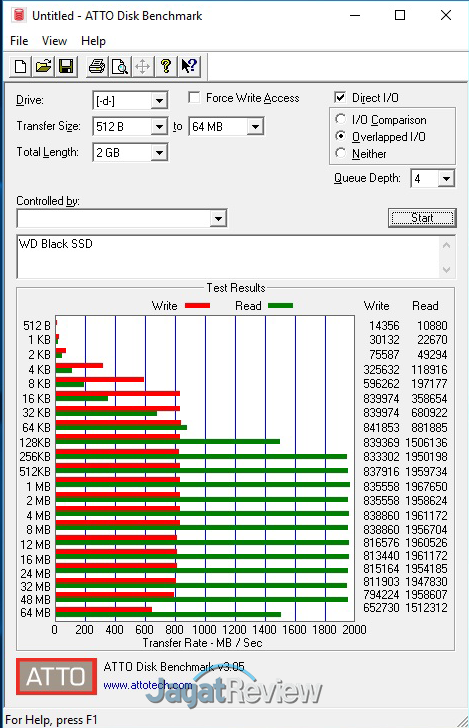The height and width of the screenshot is (728, 469).
Task: Click the read value 1967650
Action: [x=426, y=487]
